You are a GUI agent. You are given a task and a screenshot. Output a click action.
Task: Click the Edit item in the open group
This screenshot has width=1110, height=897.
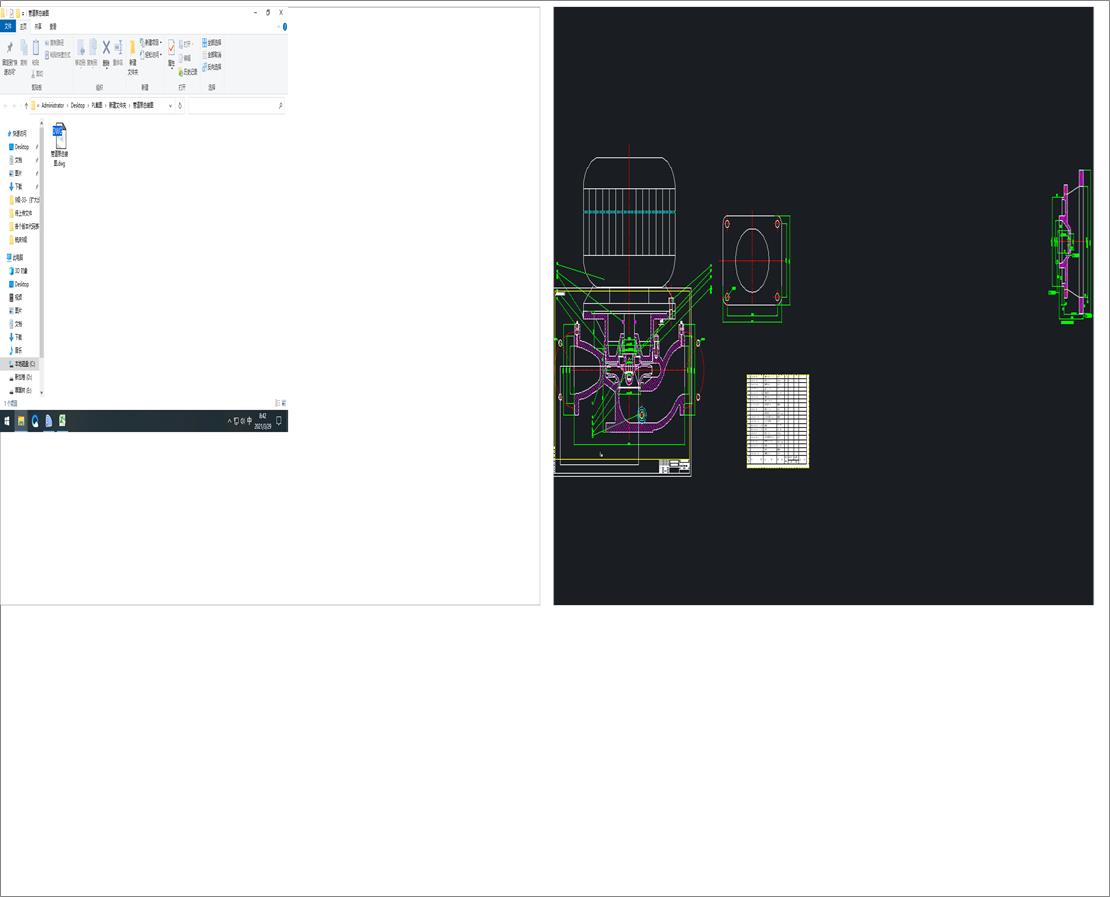[185, 58]
